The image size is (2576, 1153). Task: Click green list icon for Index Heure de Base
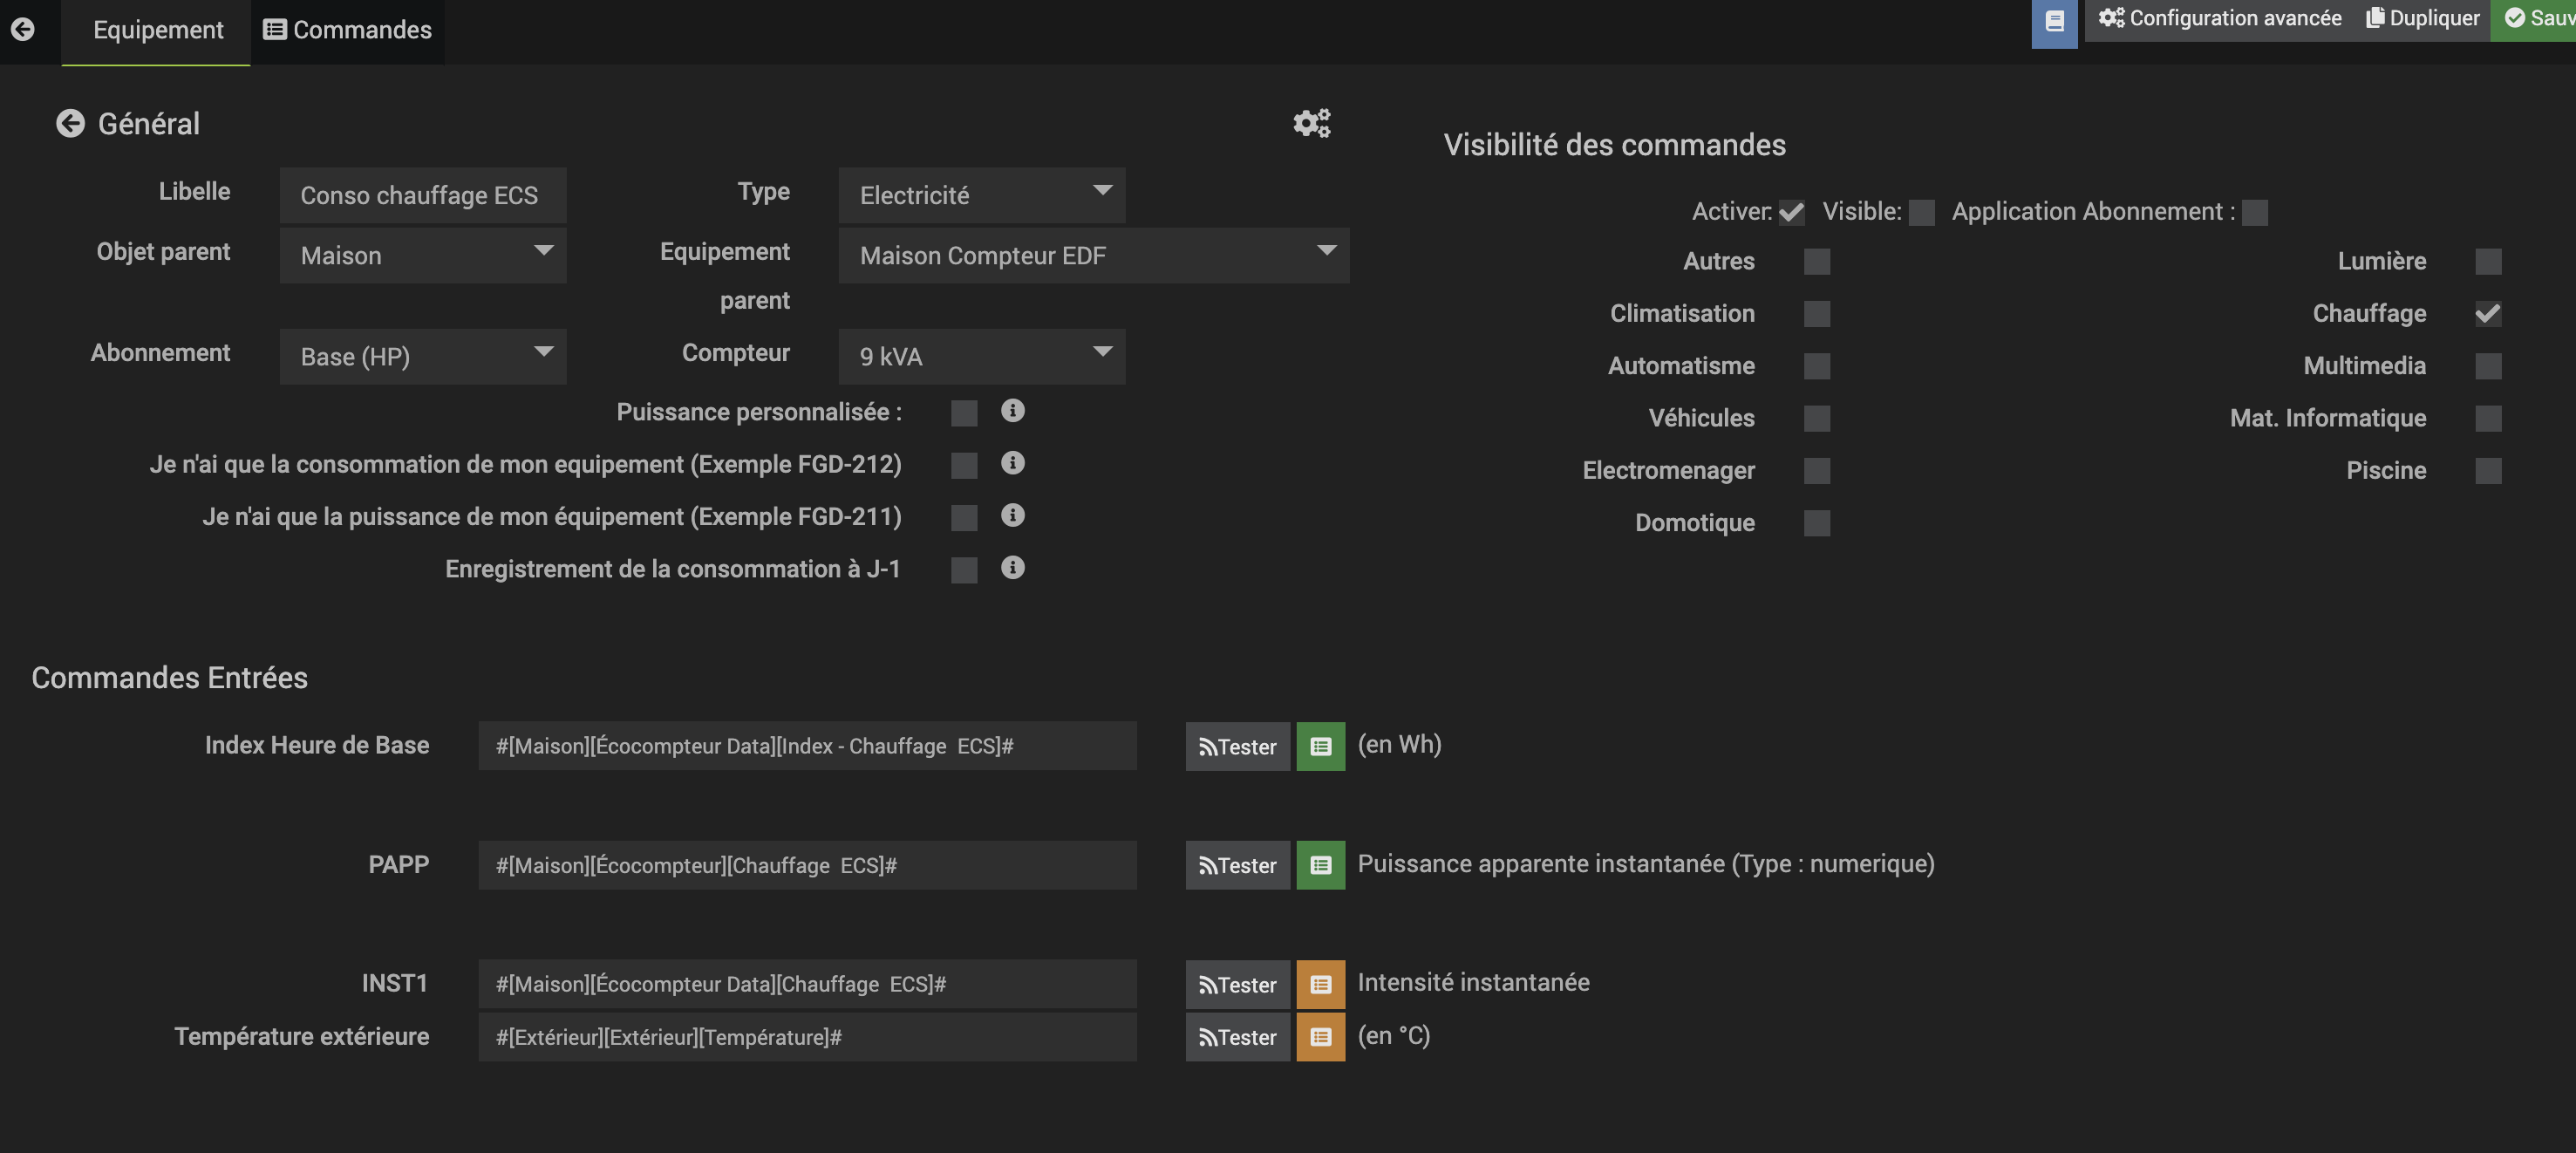1320,746
